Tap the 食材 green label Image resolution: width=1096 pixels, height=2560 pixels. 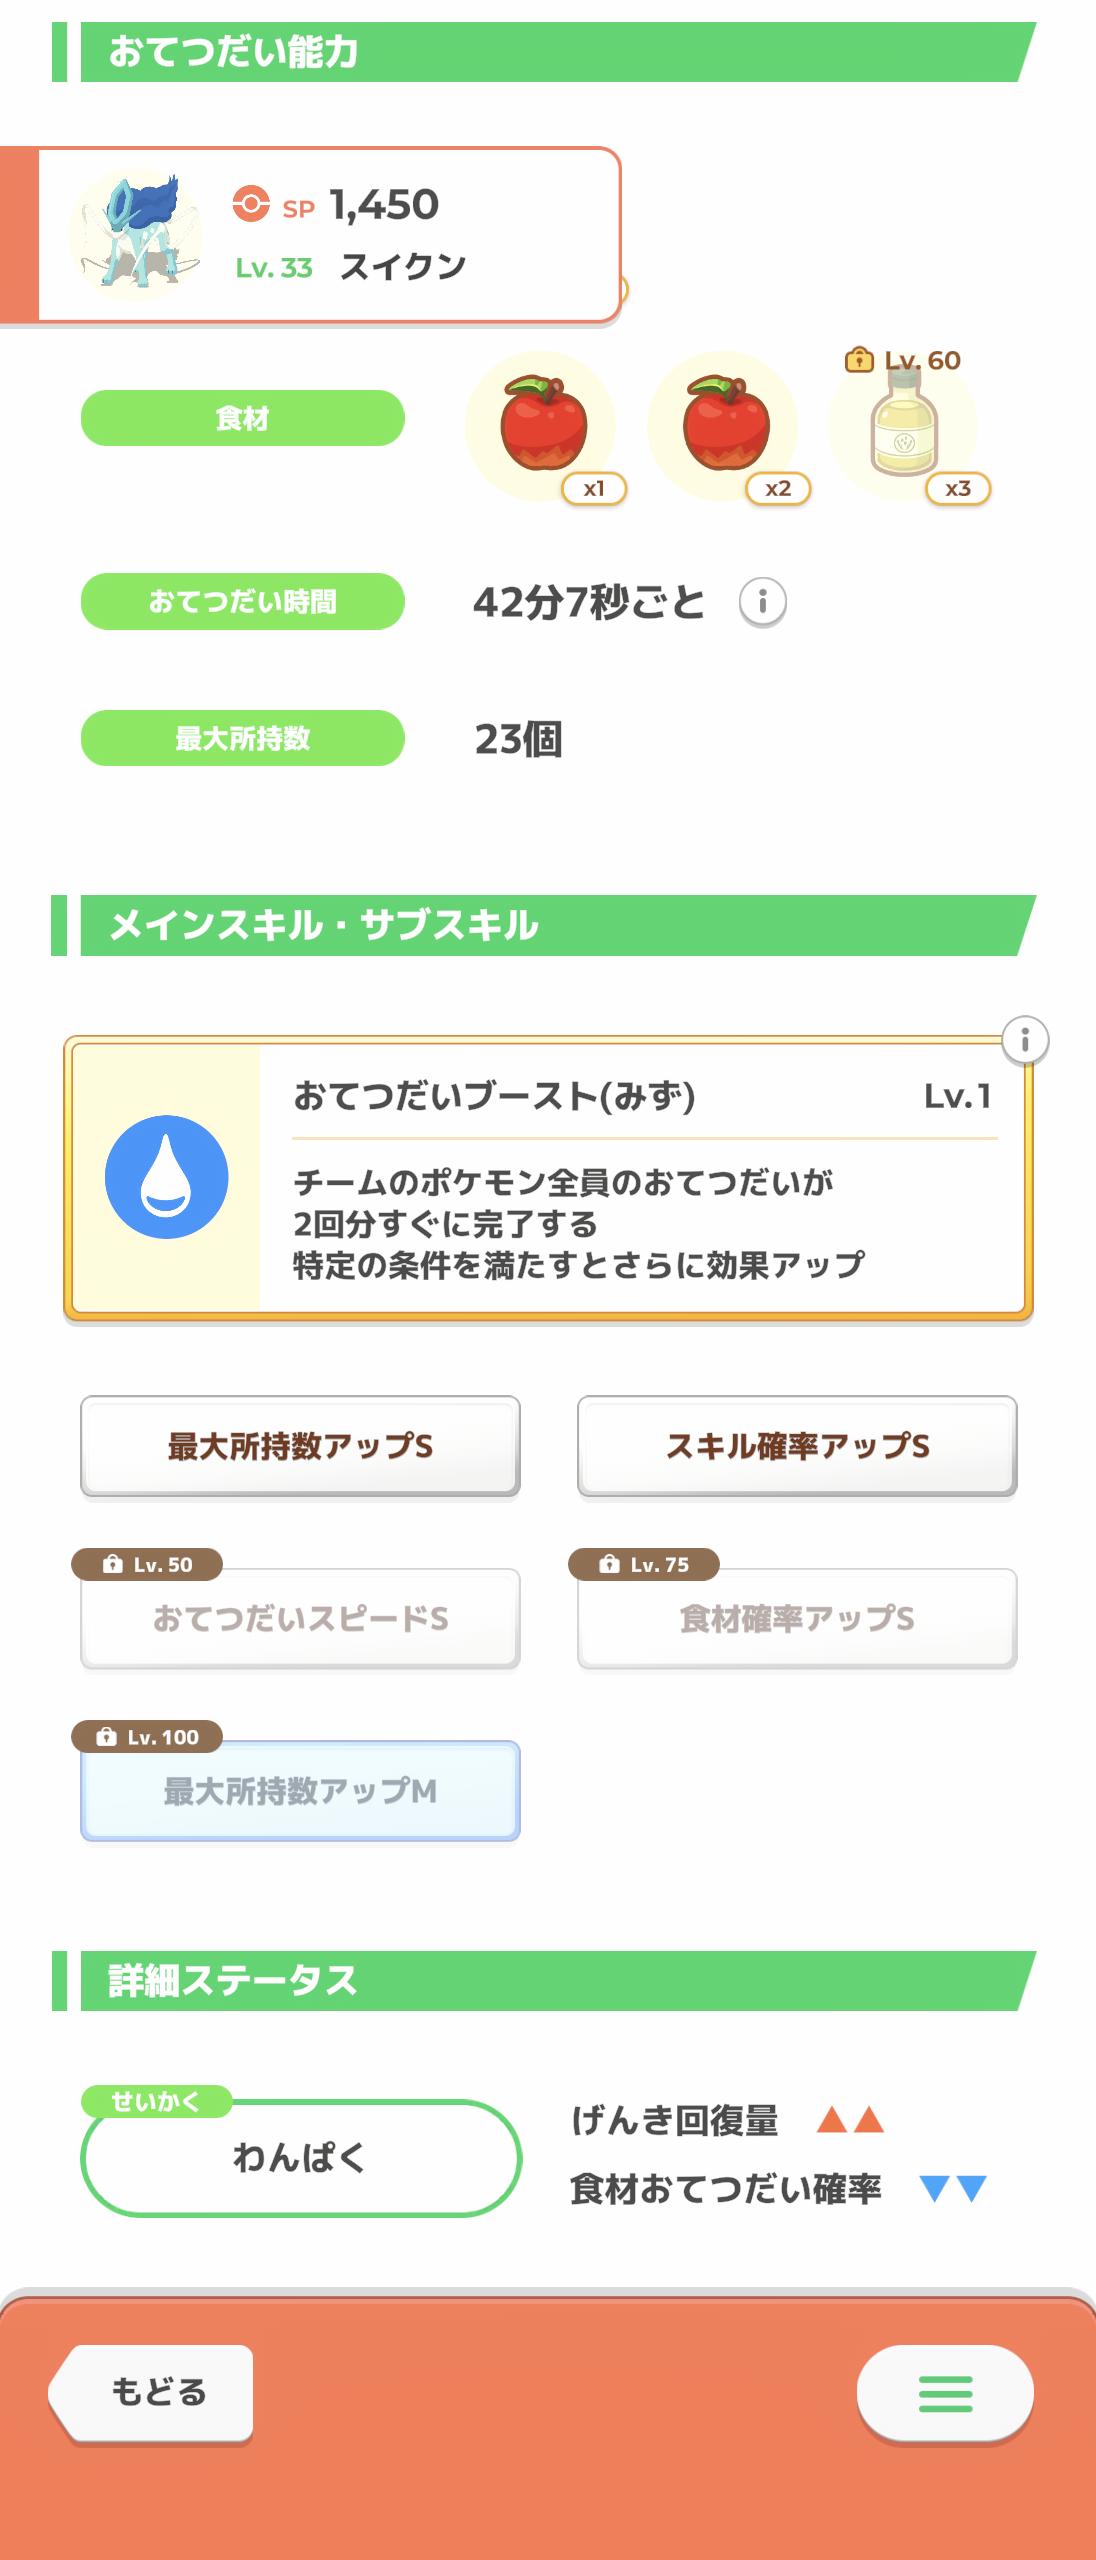click(242, 418)
